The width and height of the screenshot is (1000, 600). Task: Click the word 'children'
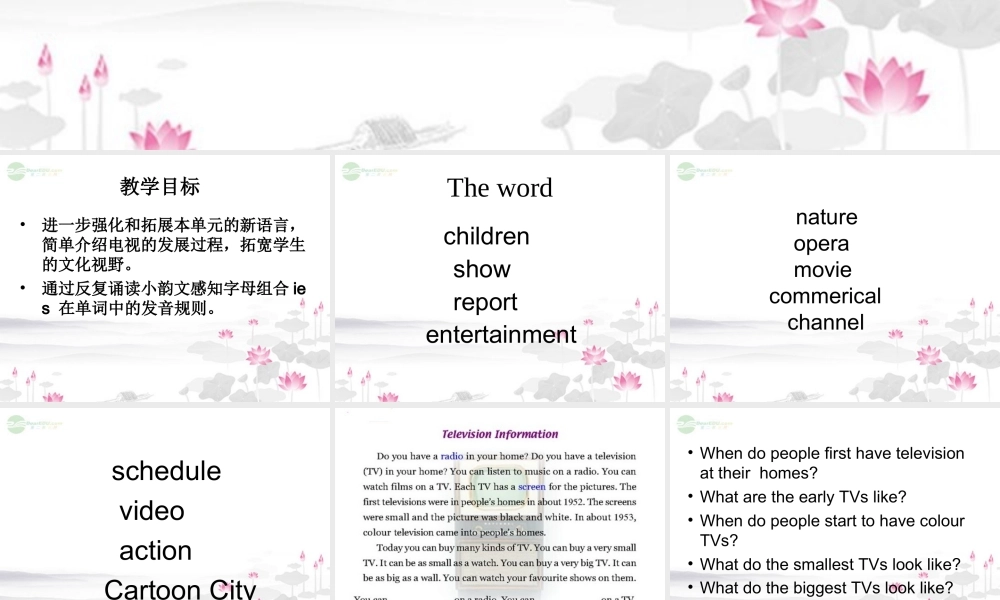[486, 237]
